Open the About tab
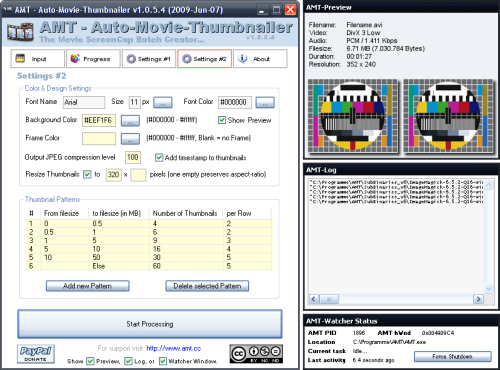The image size is (500, 370). click(x=260, y=59)
